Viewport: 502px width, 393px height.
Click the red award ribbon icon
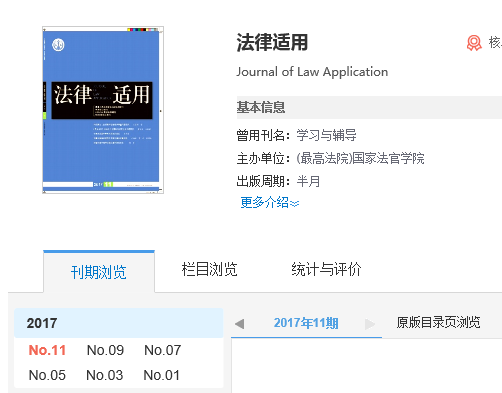tap(474, 43)
